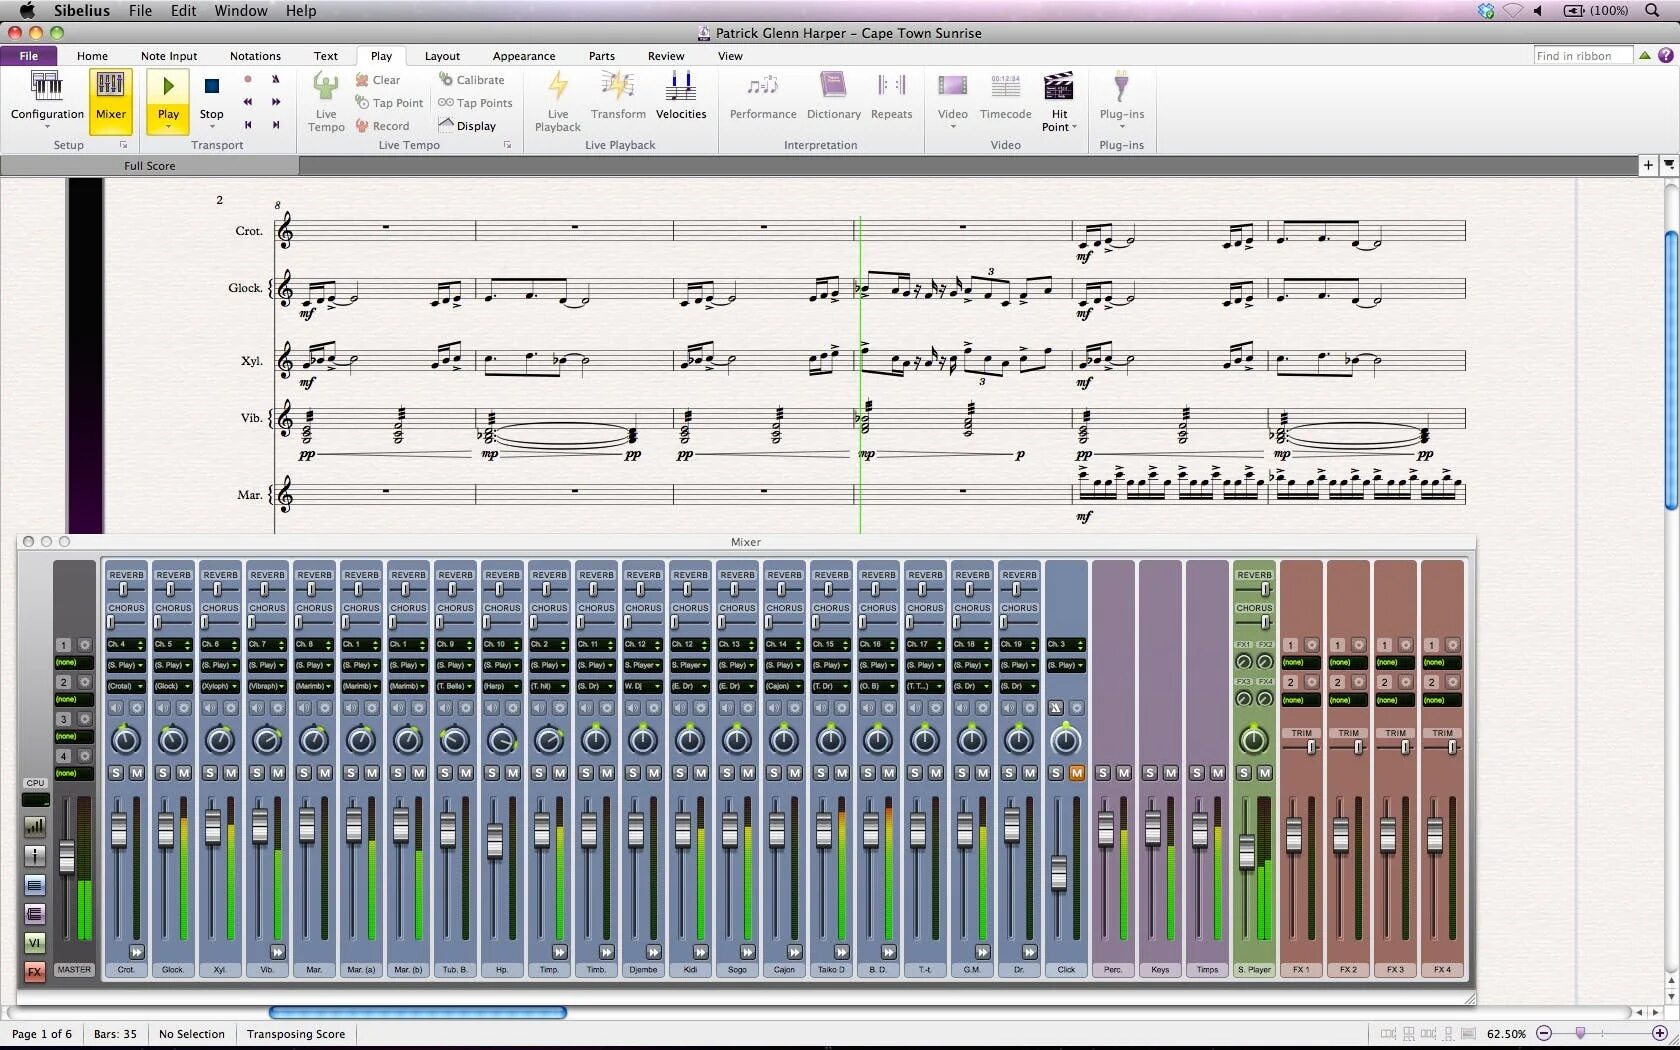This screenshot has height=1050, width=1680.
Task: Click the Find in ribbon field
Action: [x=1582, y=56]
